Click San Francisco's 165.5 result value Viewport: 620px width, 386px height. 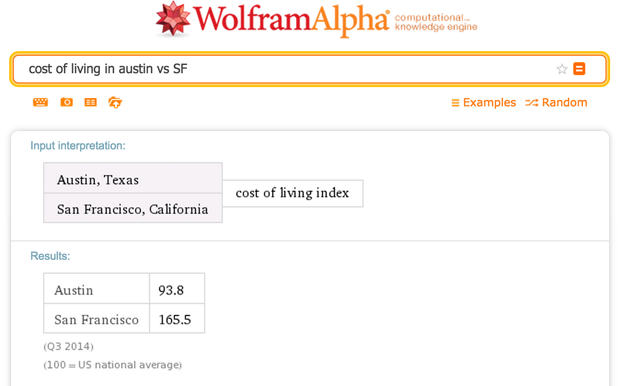click(177, 318)
